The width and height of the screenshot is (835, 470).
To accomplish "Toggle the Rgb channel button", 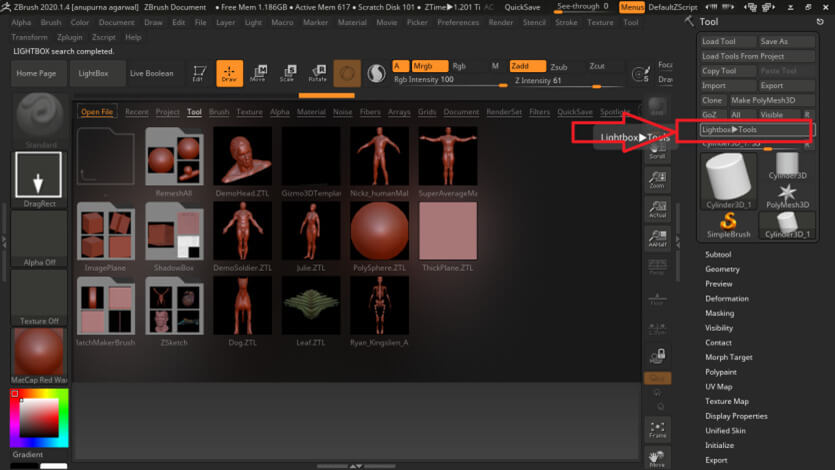I will click(x=460, y=66).
